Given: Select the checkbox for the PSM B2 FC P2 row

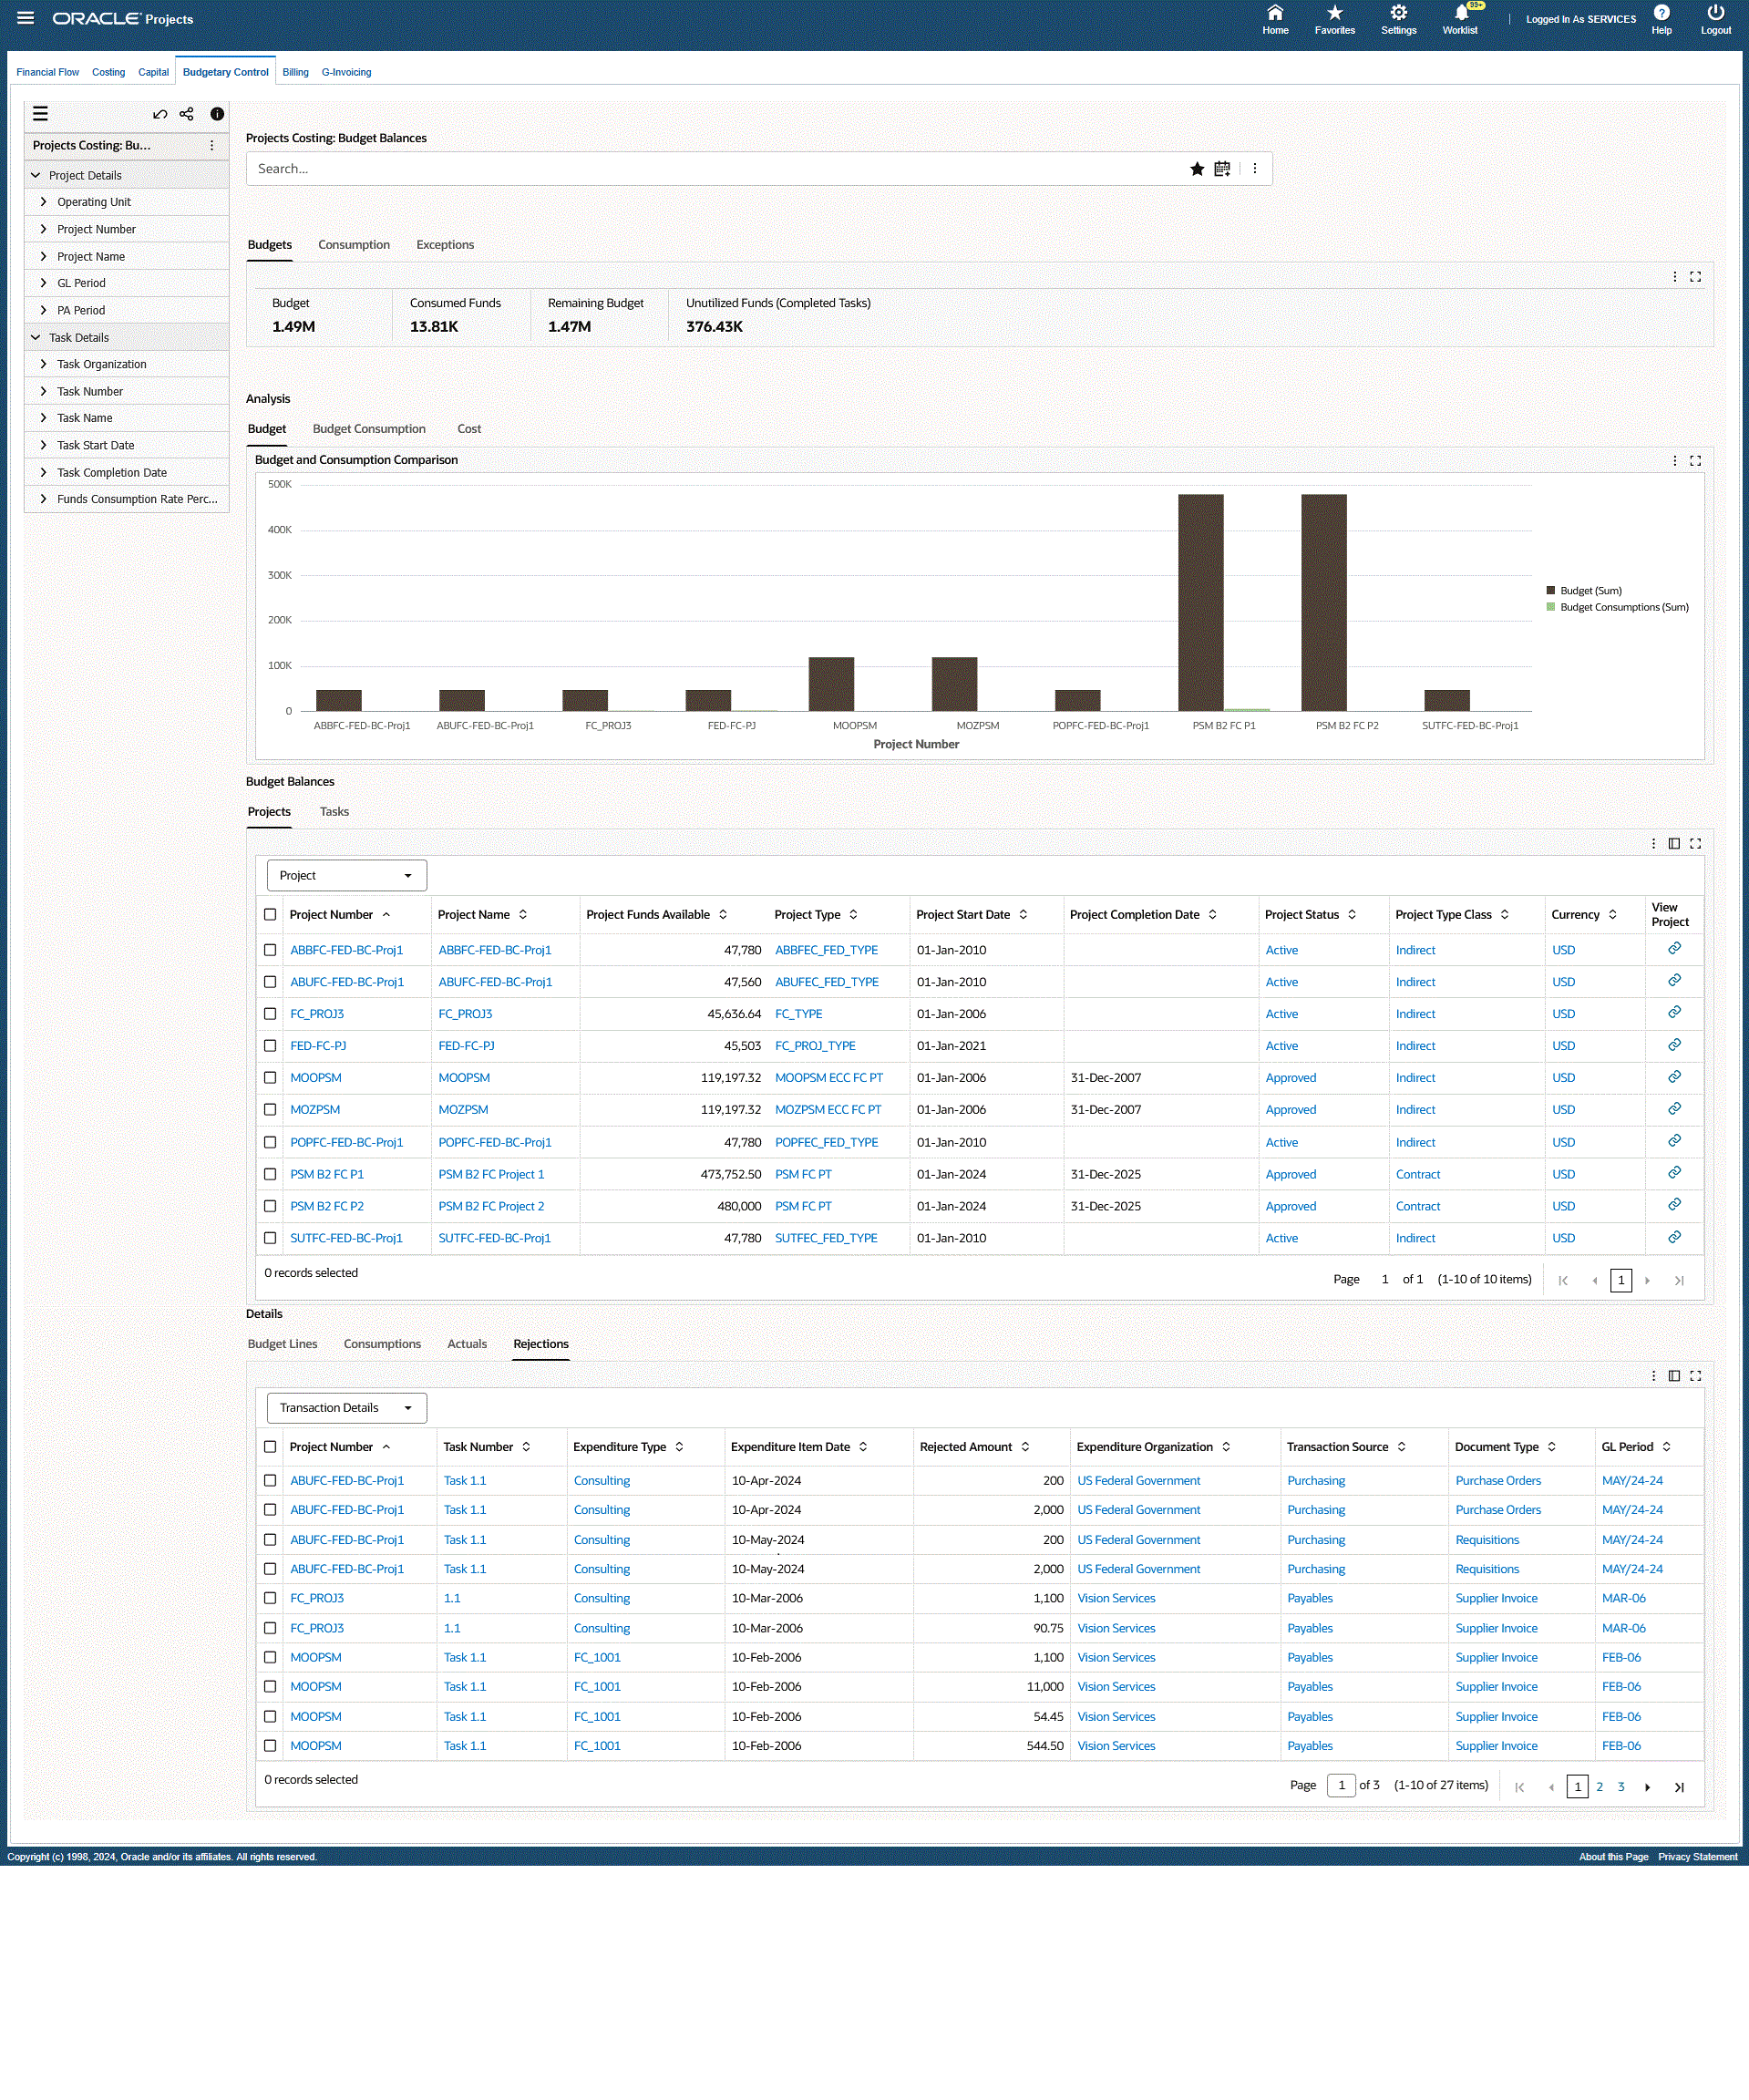Looking at the screenshot, I should [270, 1206].
